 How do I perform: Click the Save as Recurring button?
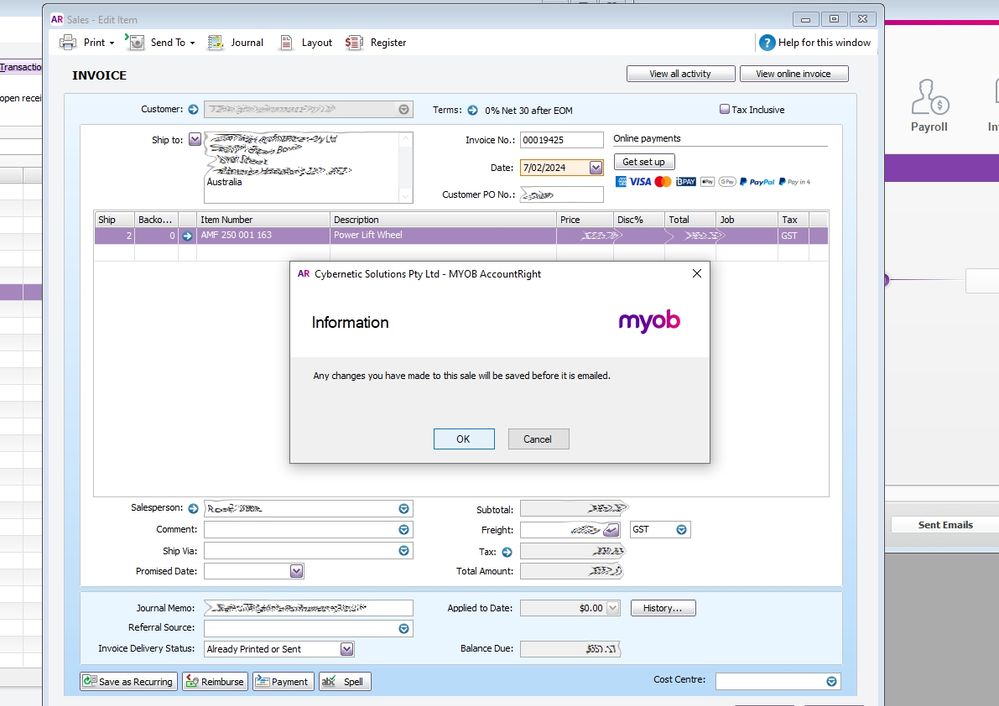128,681
